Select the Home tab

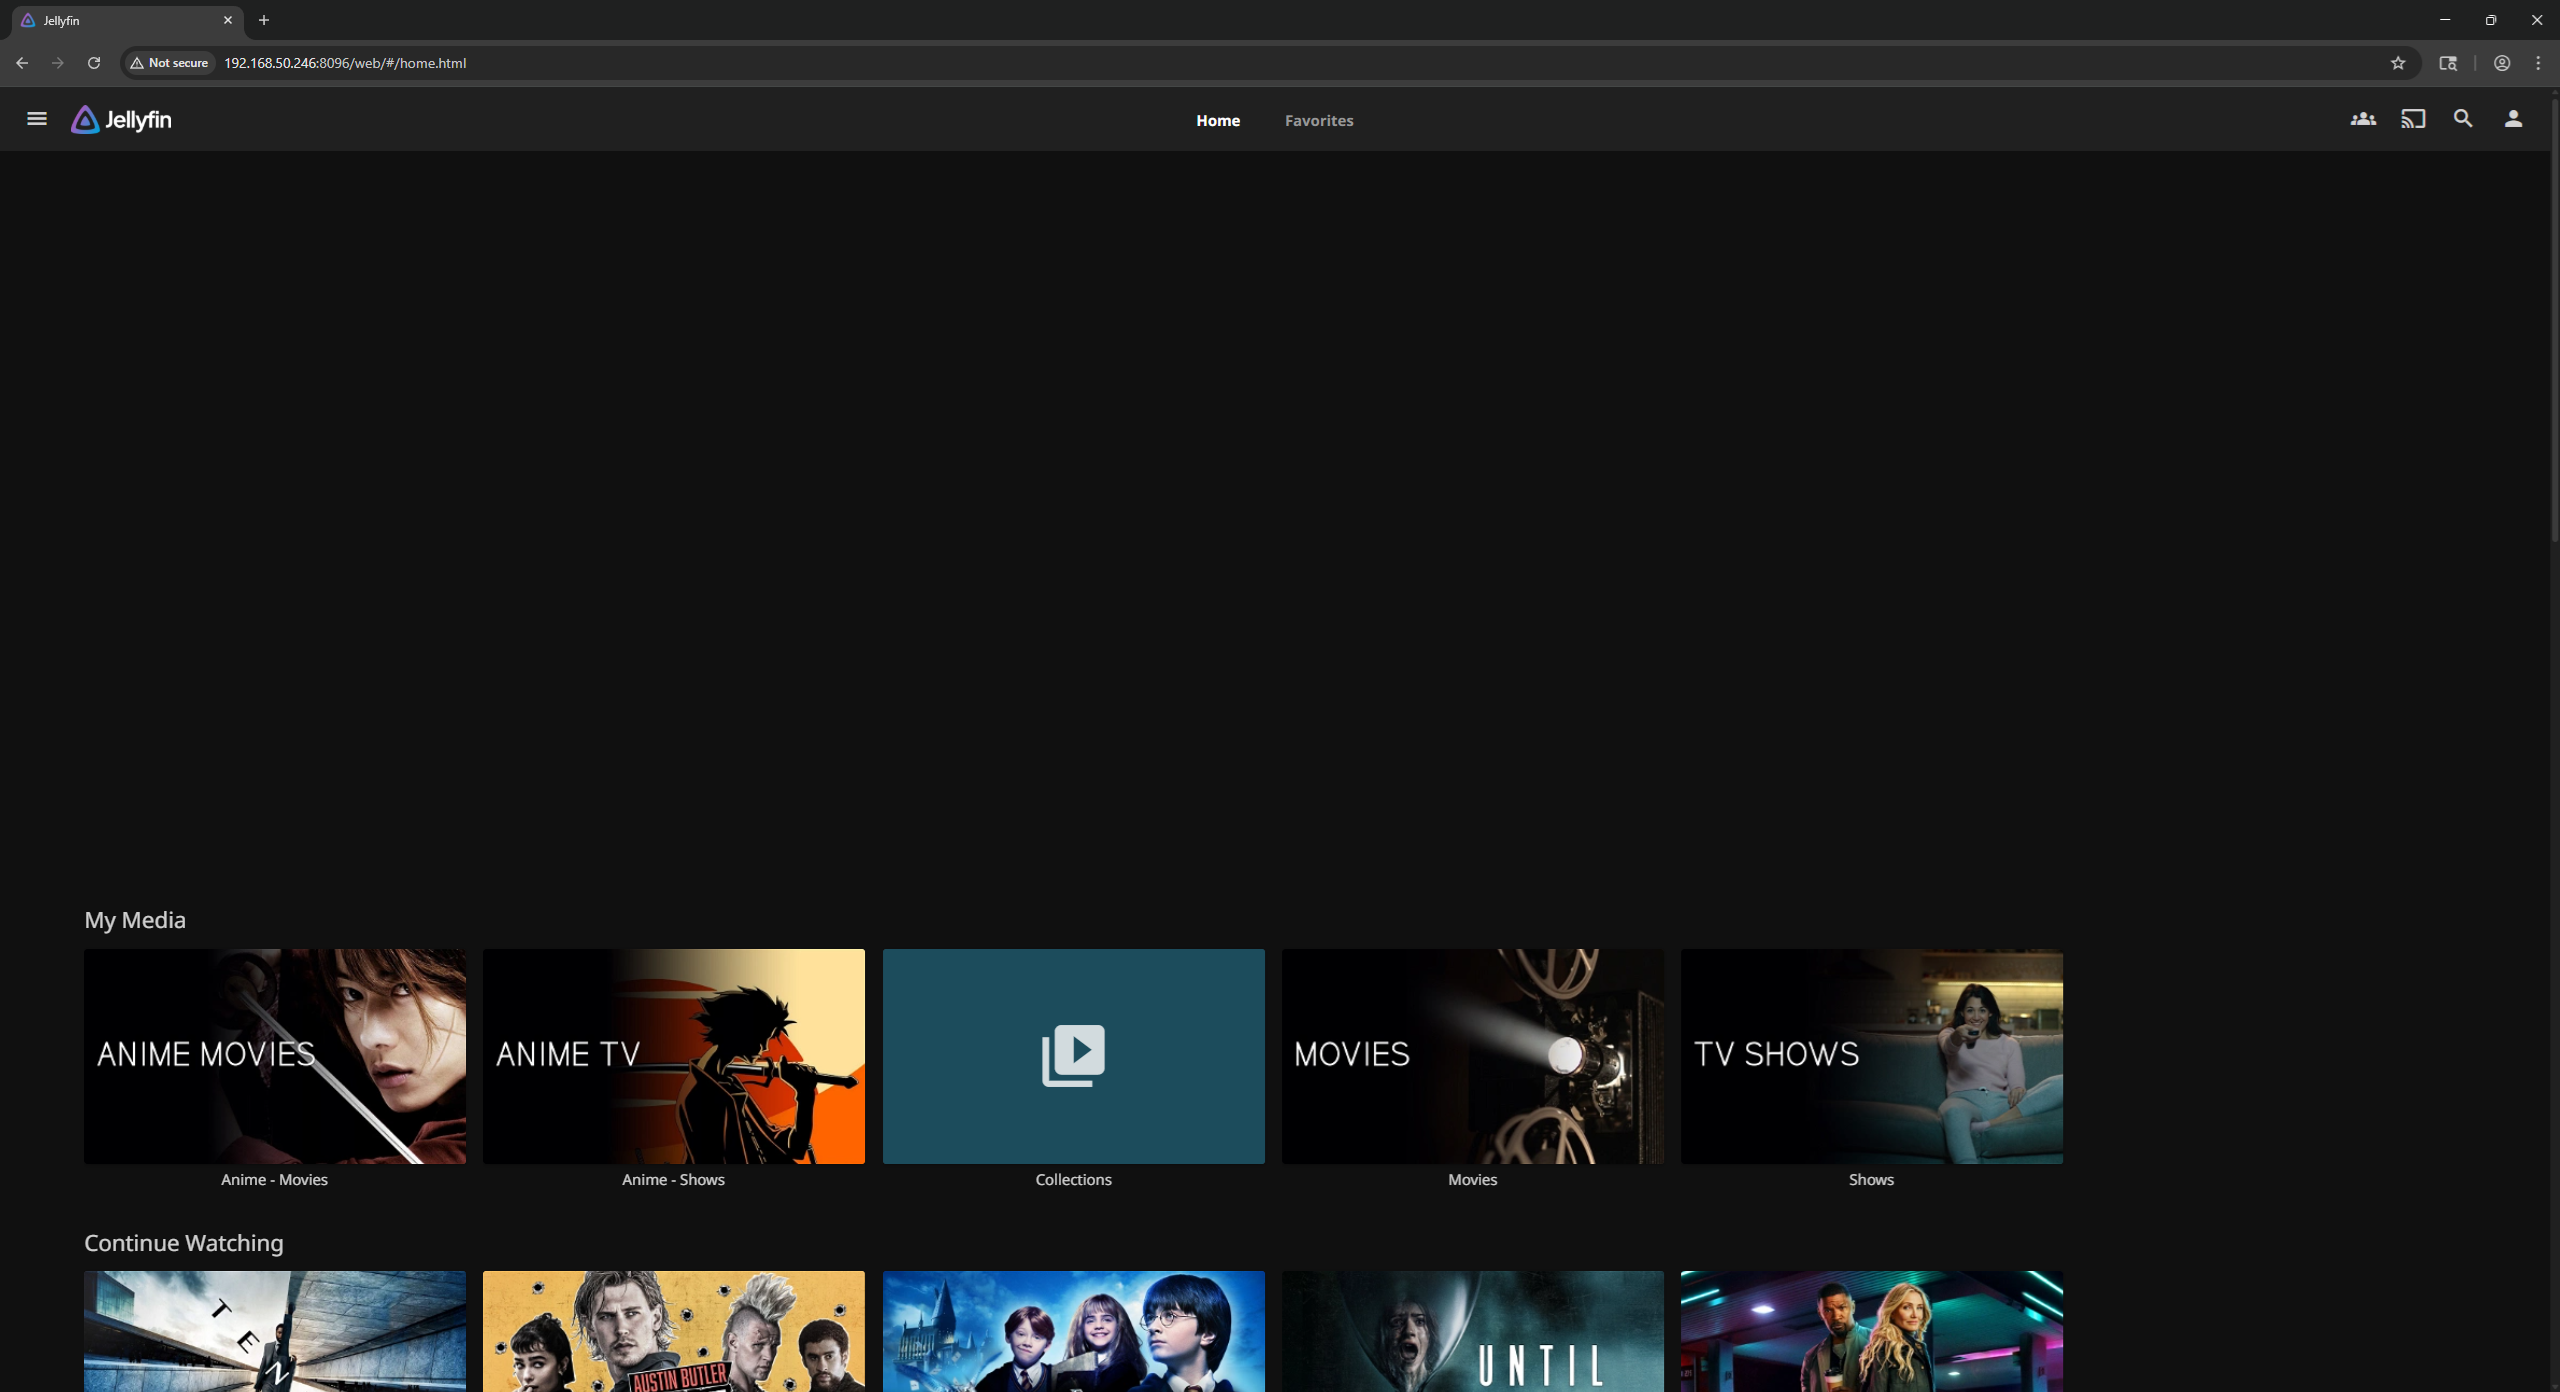point(1217,120)
